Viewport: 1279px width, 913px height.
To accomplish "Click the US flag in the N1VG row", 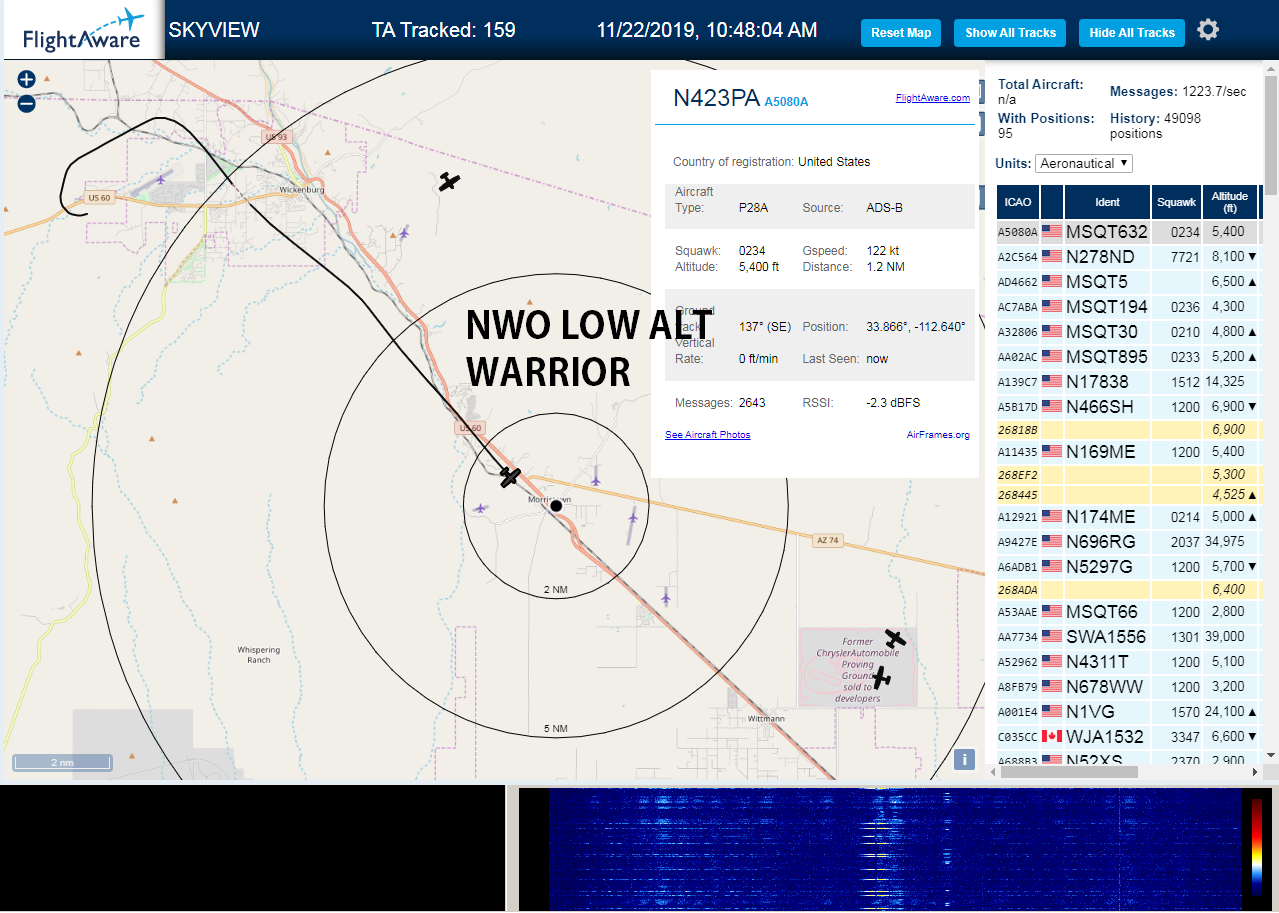I will click(x=1052, y=712).
